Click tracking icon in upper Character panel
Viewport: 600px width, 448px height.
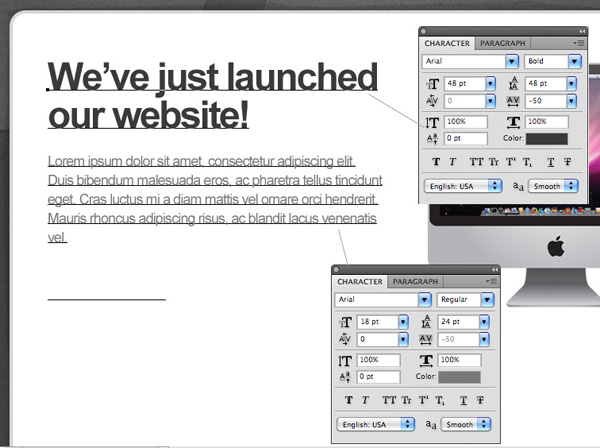coord(513,101)
